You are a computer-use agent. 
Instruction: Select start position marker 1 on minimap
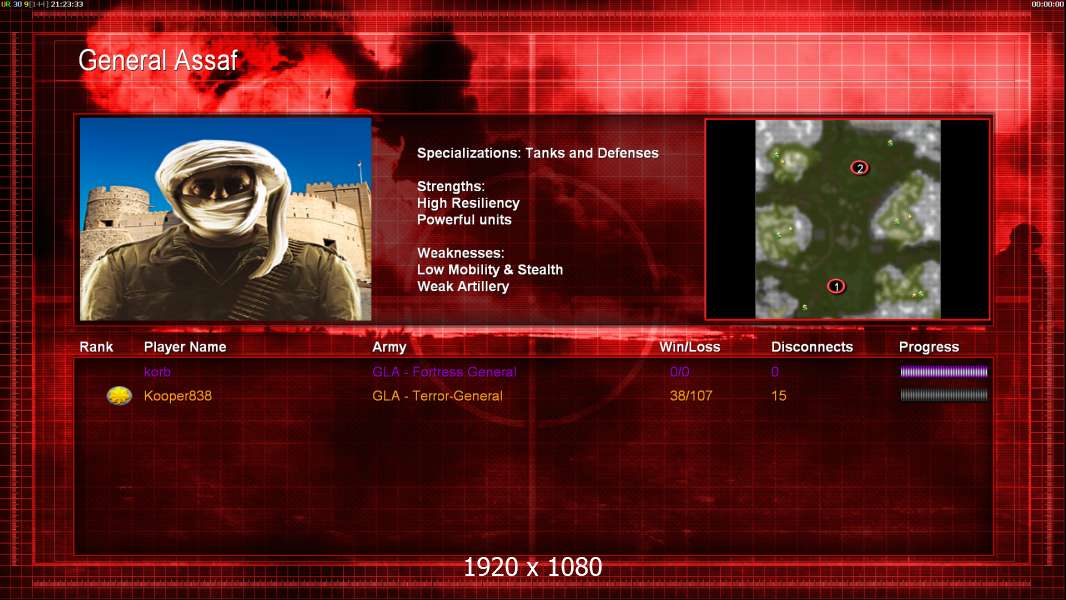[x=836, y=286]
